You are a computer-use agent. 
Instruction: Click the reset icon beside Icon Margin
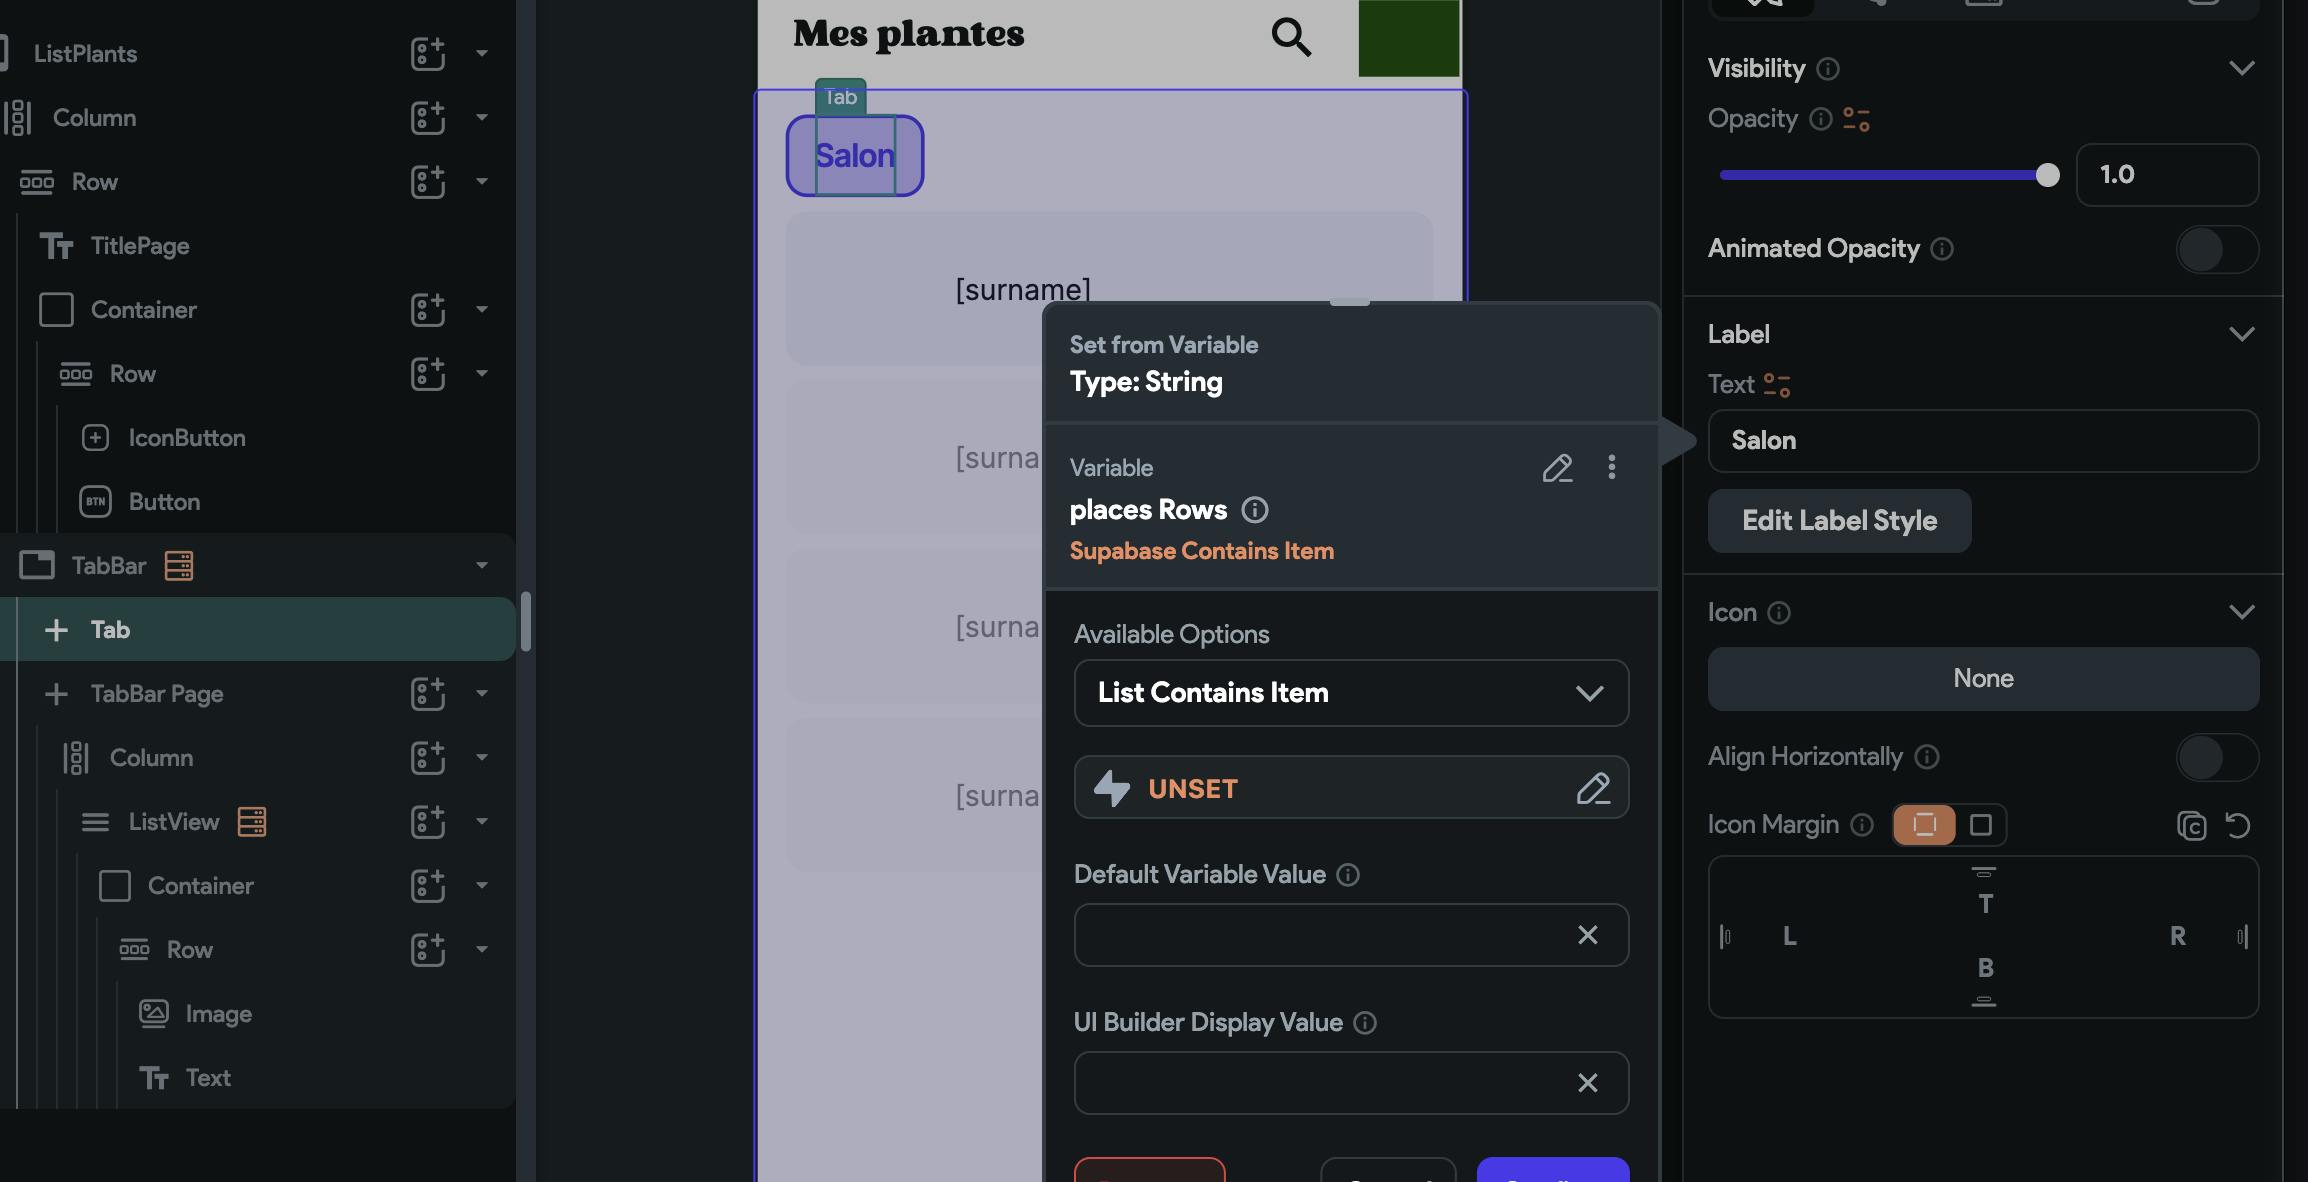point(2238,826)
